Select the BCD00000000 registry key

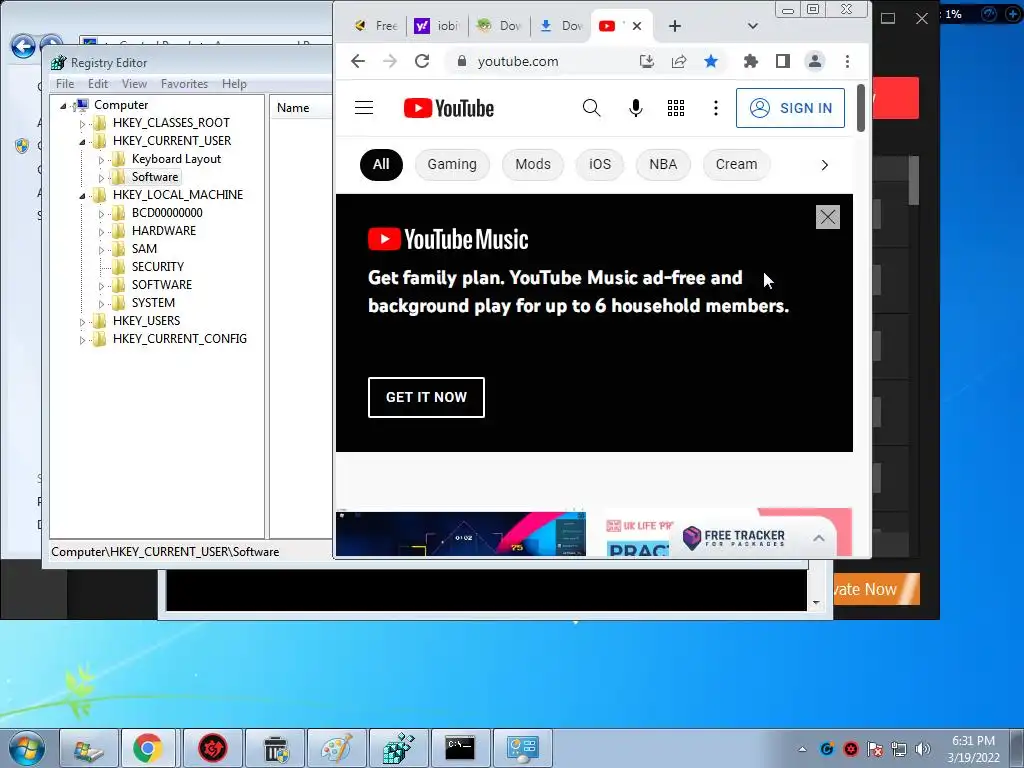[167, 213]
